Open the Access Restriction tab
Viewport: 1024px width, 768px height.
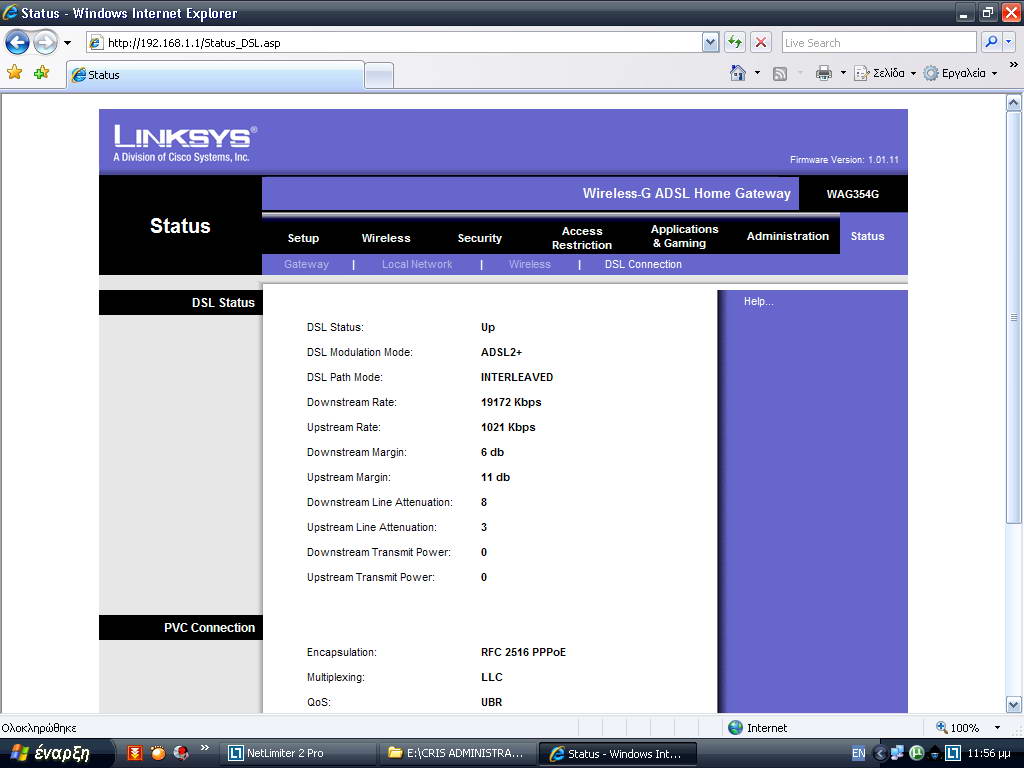[582, 238]
